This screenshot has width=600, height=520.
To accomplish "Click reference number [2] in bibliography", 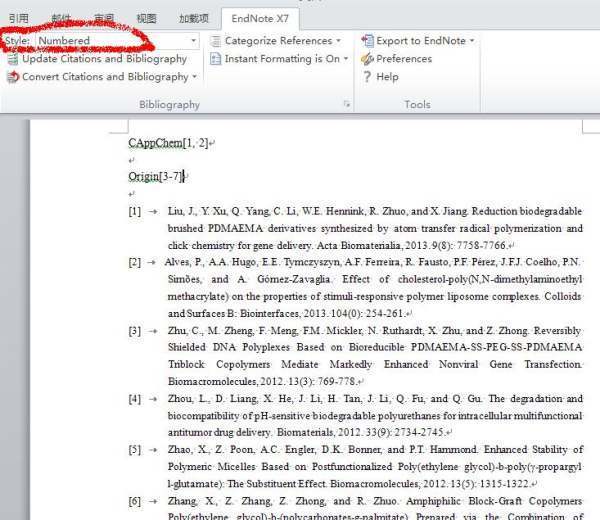I will pyautogui.click(x=135, y=262).
